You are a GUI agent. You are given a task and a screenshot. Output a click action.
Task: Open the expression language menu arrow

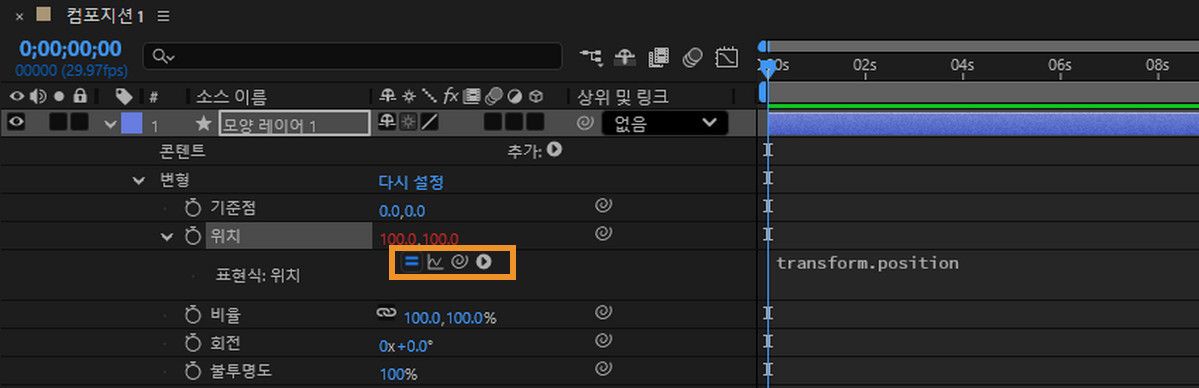[483, 262]
